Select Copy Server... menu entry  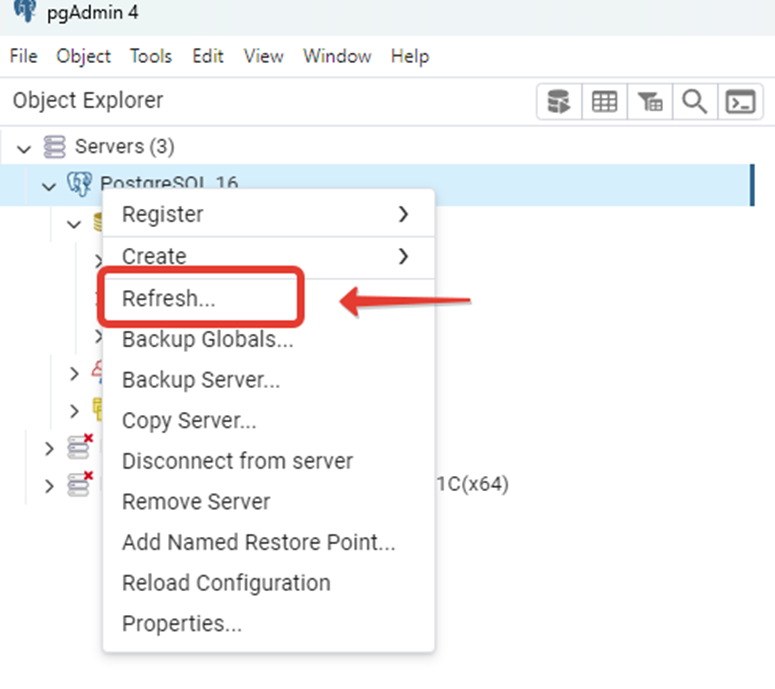coord(268,421)
